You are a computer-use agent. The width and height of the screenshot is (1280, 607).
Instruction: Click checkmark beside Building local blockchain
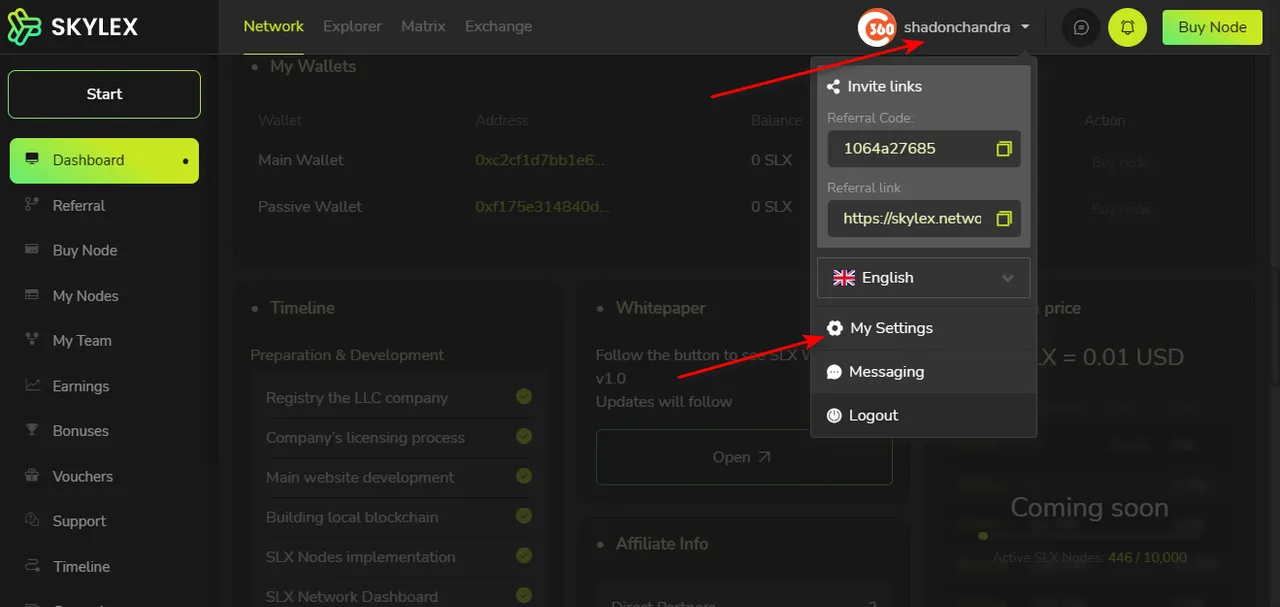tap(524, 517)
